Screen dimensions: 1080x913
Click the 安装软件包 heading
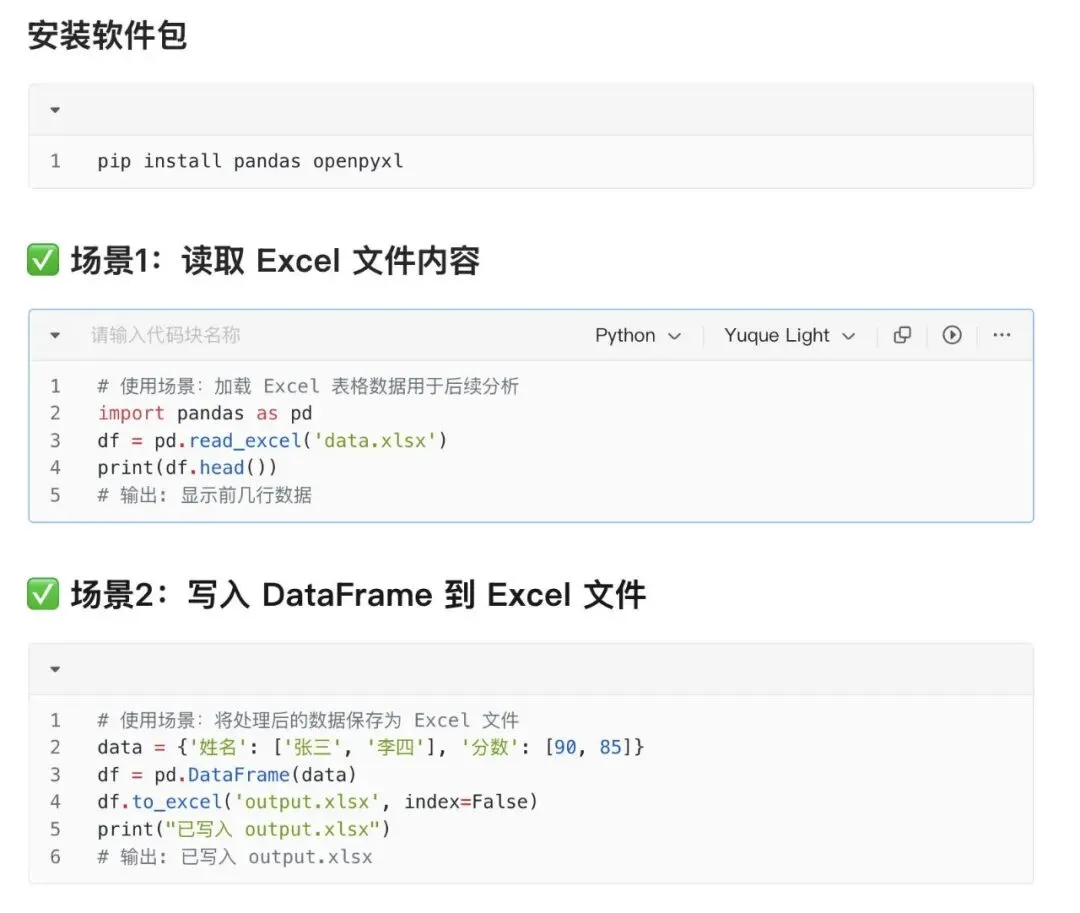107,35
